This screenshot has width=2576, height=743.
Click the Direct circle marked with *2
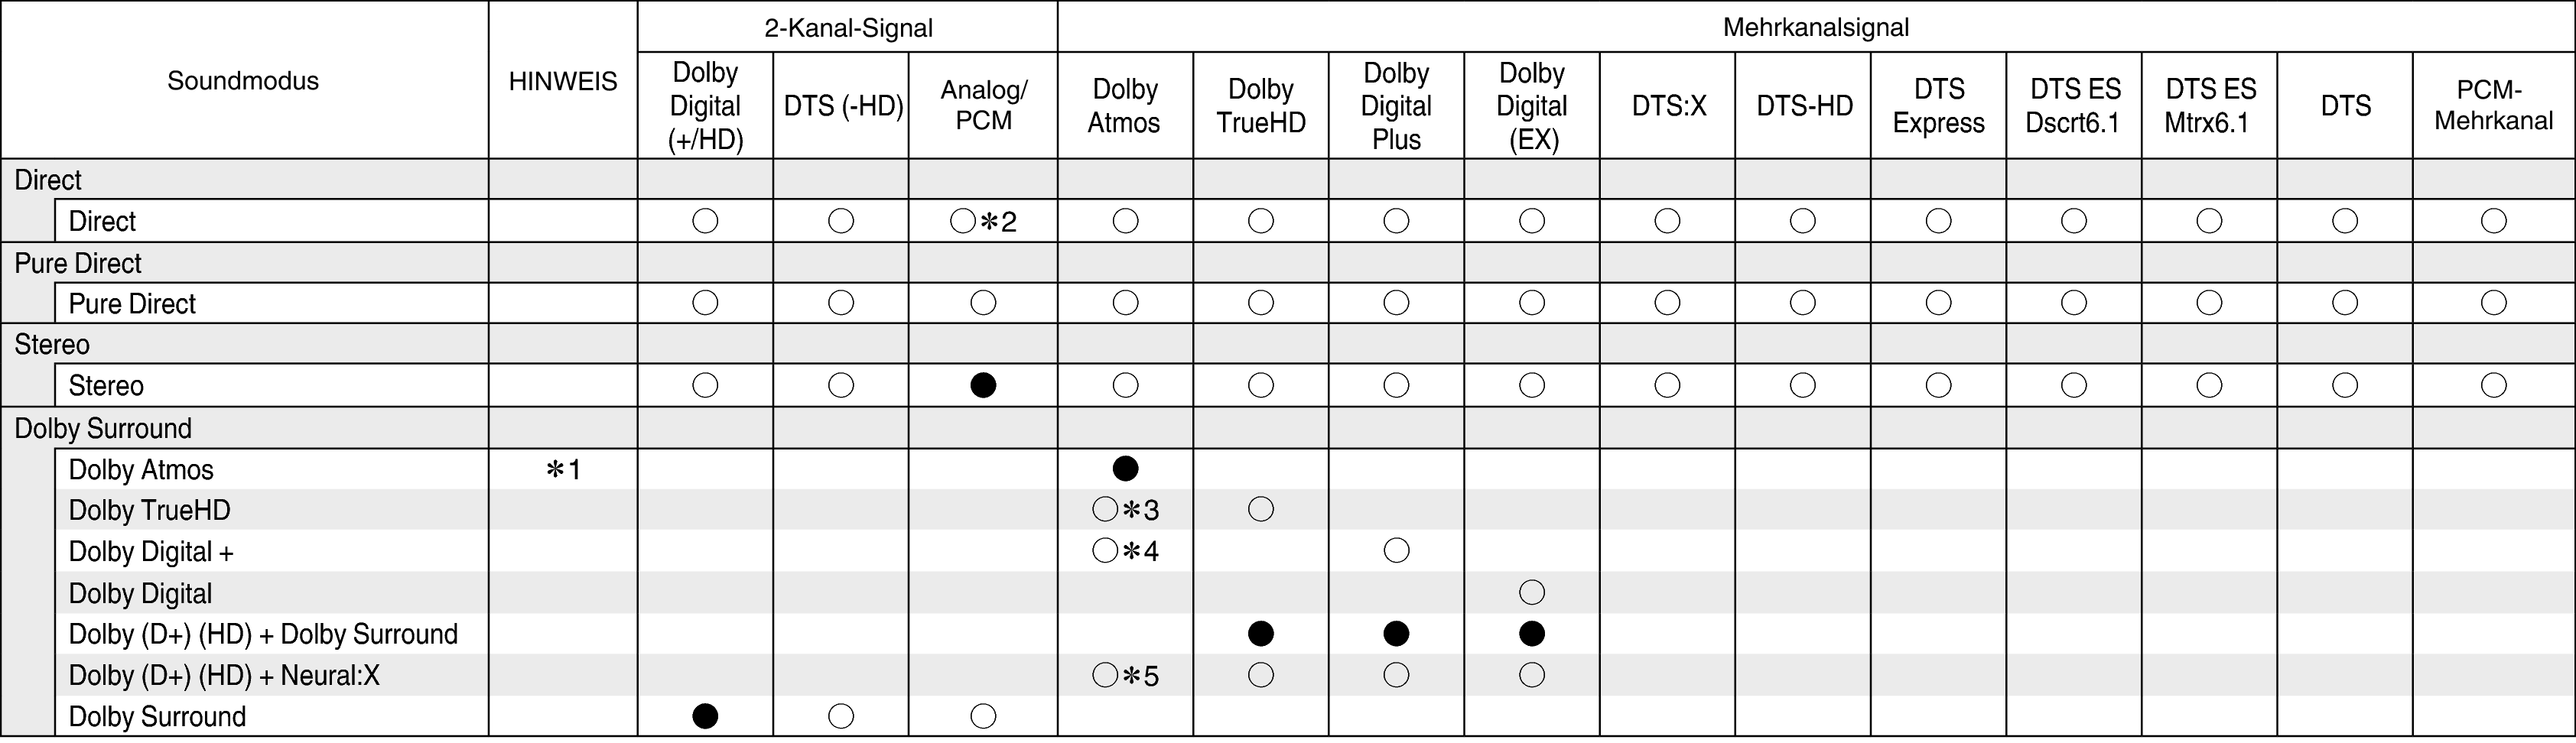pos(963,221)
